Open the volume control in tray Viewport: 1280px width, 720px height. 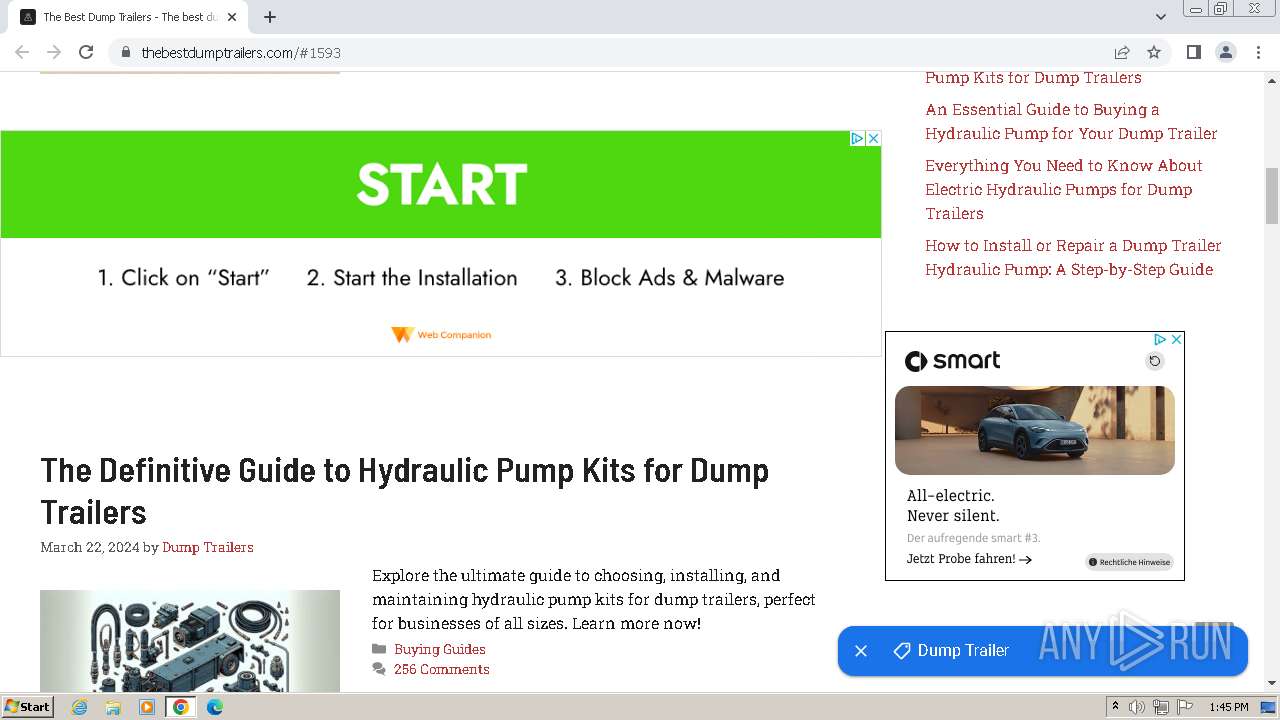(x=1137, y=707)
